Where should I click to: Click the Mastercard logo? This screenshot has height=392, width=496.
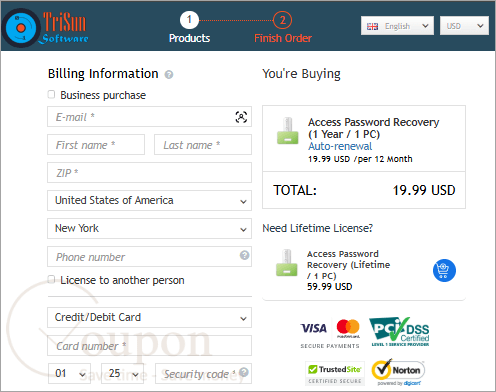pos(348,328)
